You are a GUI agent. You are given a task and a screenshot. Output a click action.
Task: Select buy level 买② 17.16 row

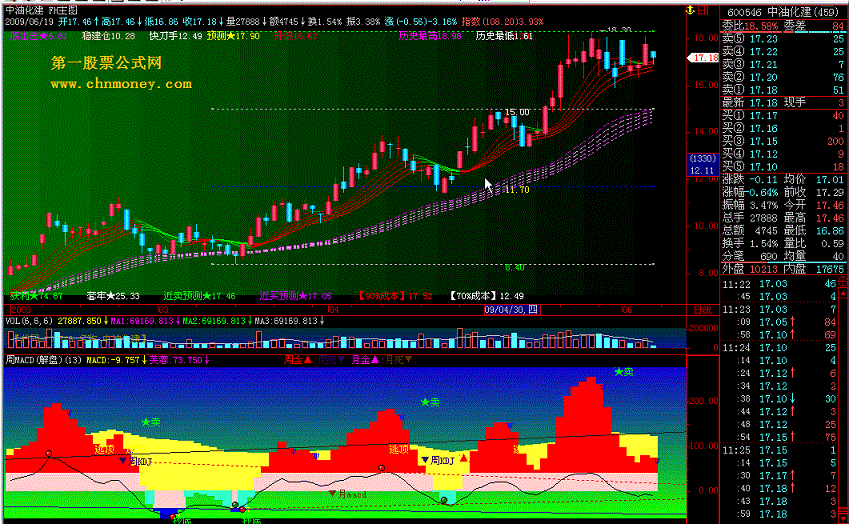(783, 128)
